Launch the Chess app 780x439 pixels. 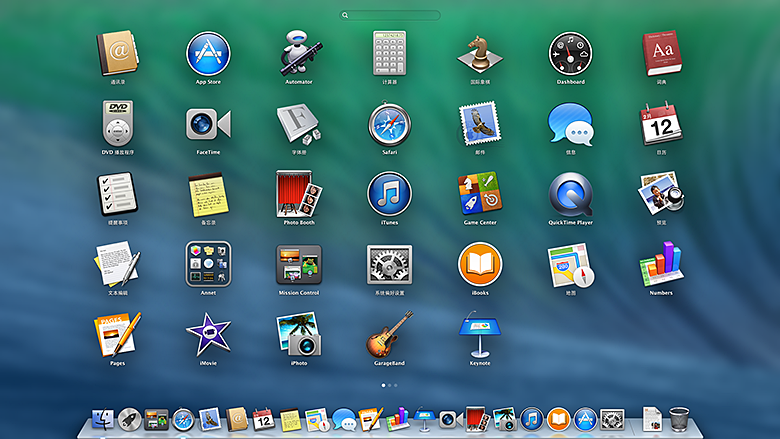point(480,54)
